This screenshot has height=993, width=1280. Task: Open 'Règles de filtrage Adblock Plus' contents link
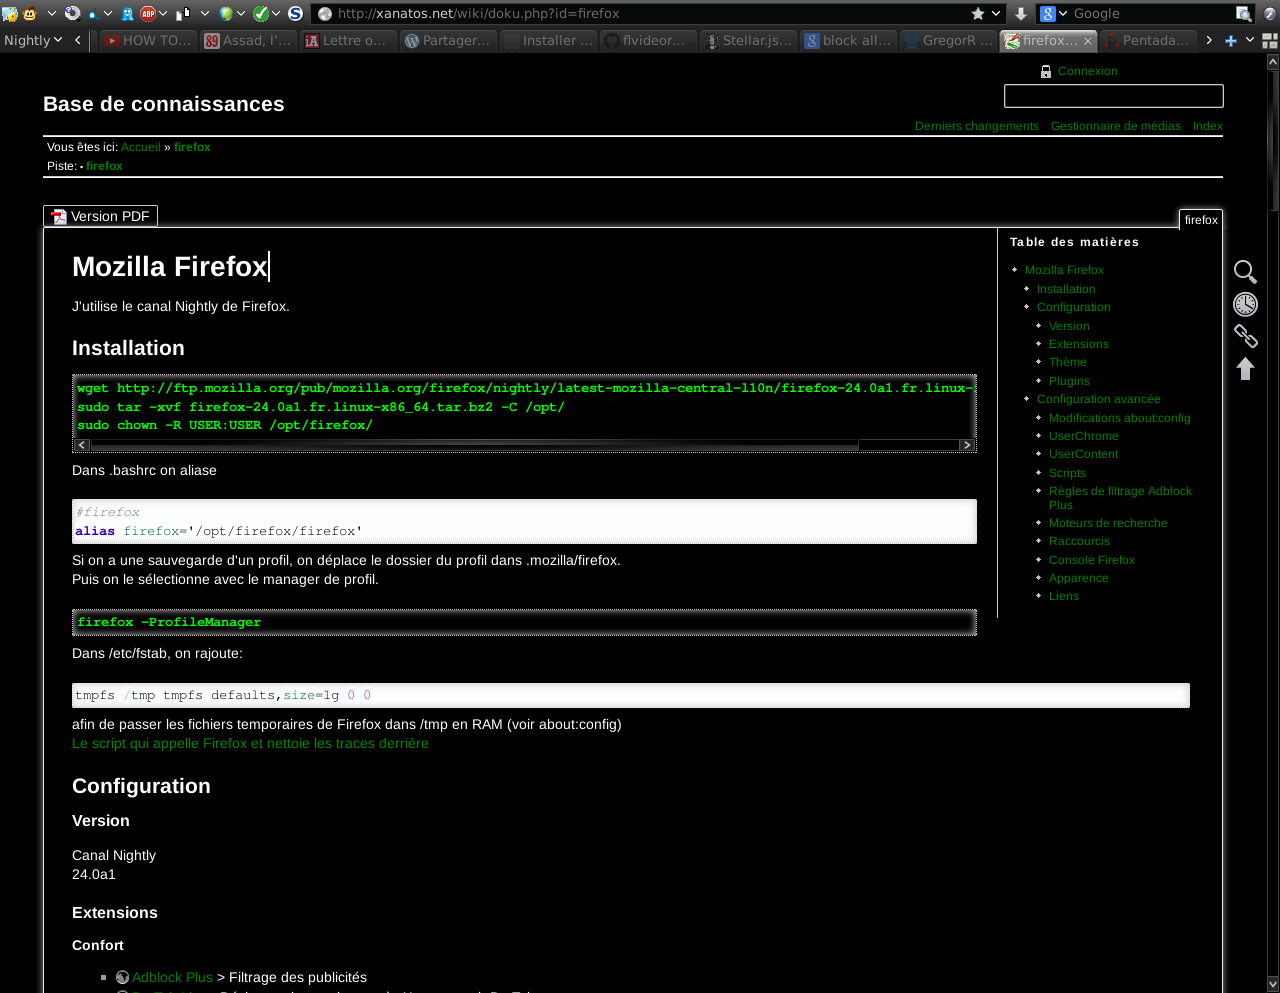[x=1120, y=498]
